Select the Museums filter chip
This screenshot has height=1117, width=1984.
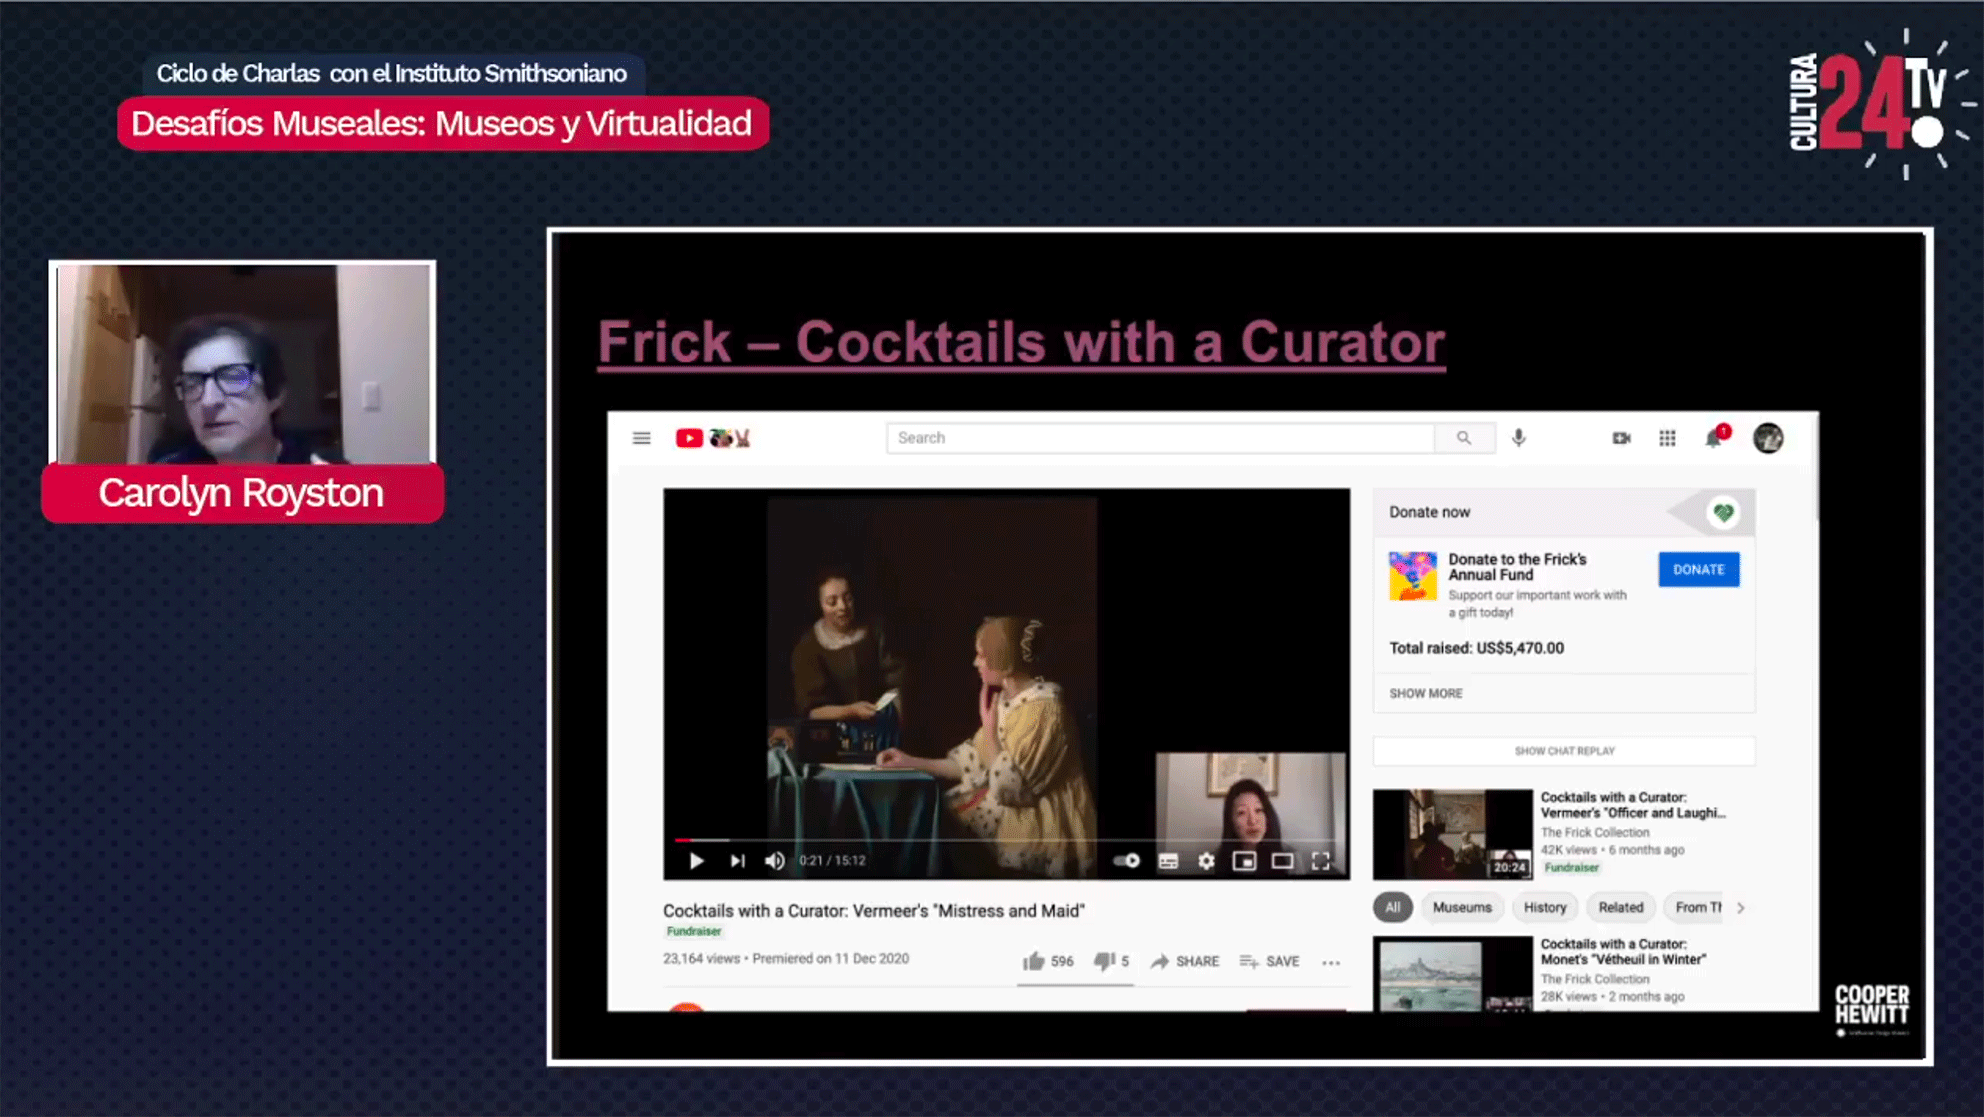(x=1462, y=907)
